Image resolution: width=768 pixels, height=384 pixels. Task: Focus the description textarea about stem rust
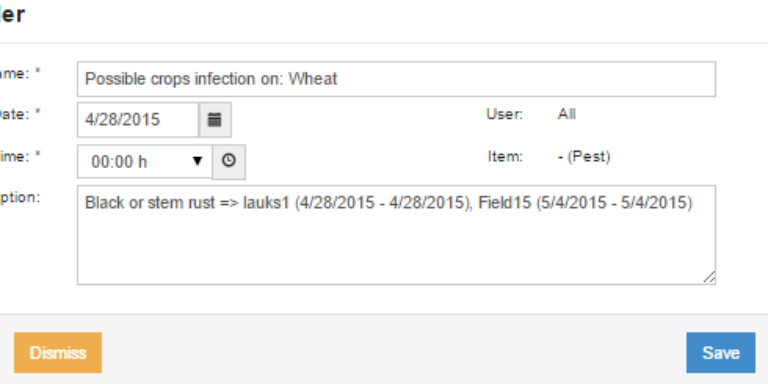pos(396,235)
